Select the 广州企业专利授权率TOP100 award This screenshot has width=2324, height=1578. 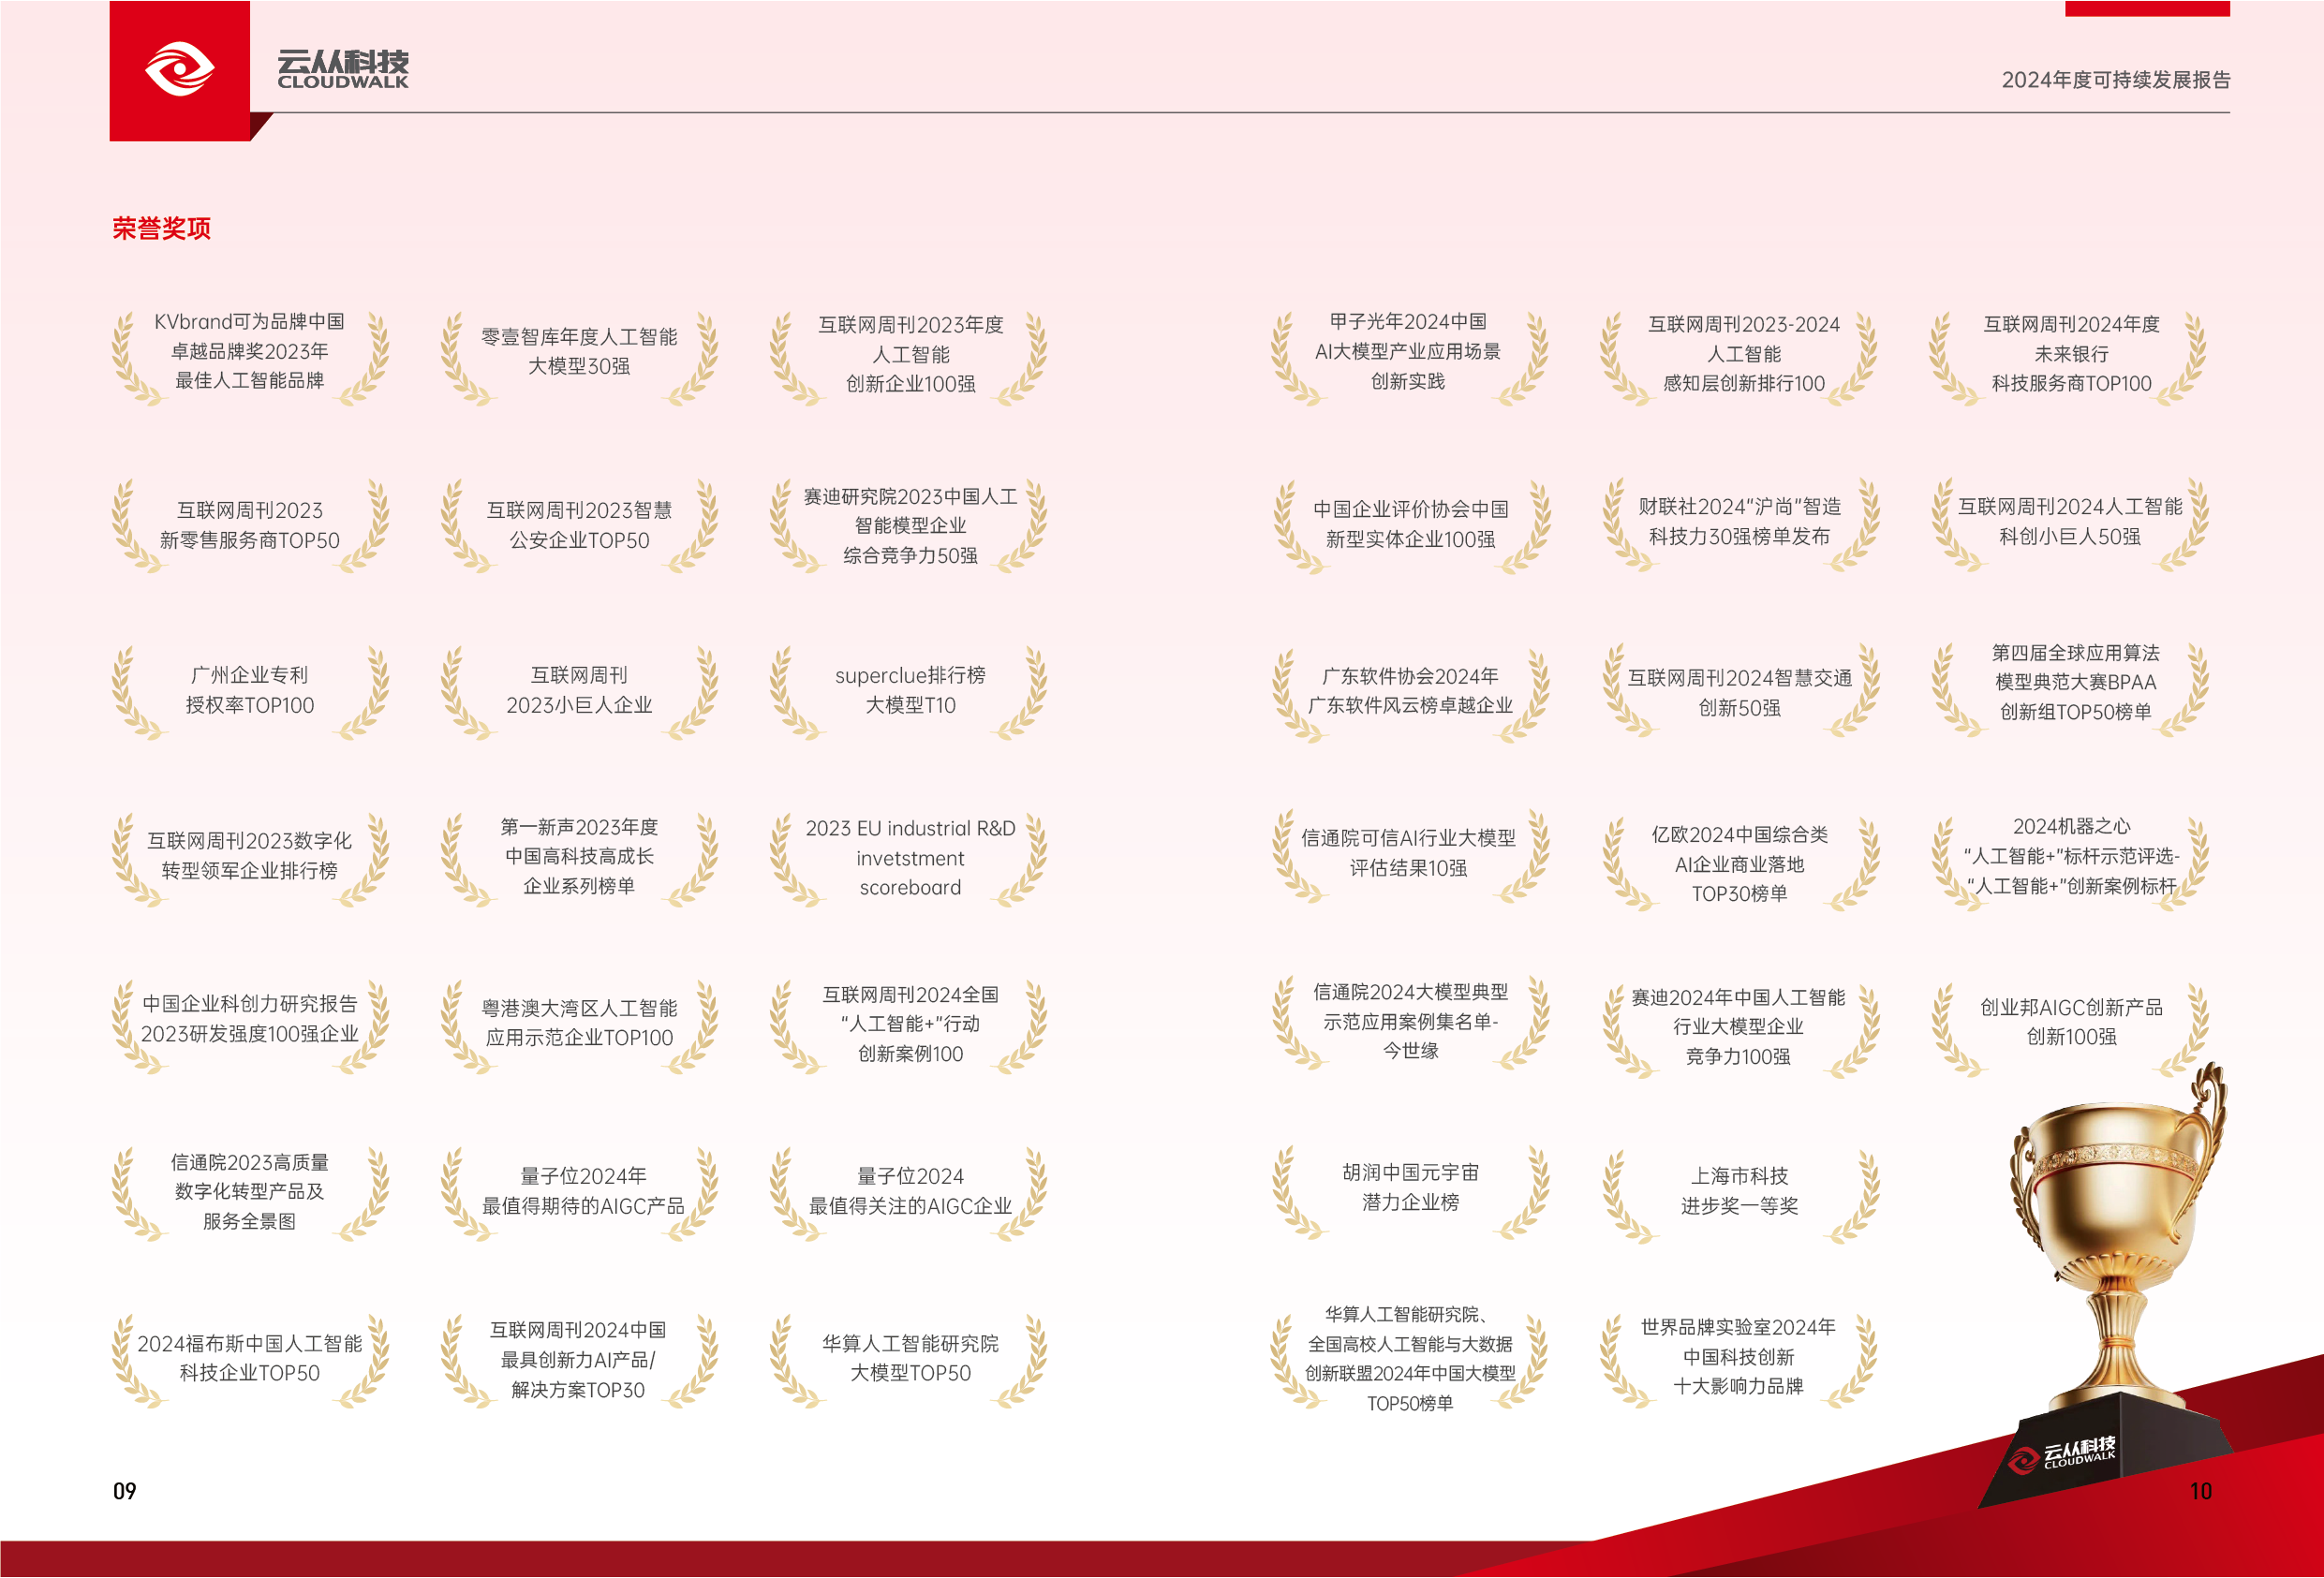[249, 690]
